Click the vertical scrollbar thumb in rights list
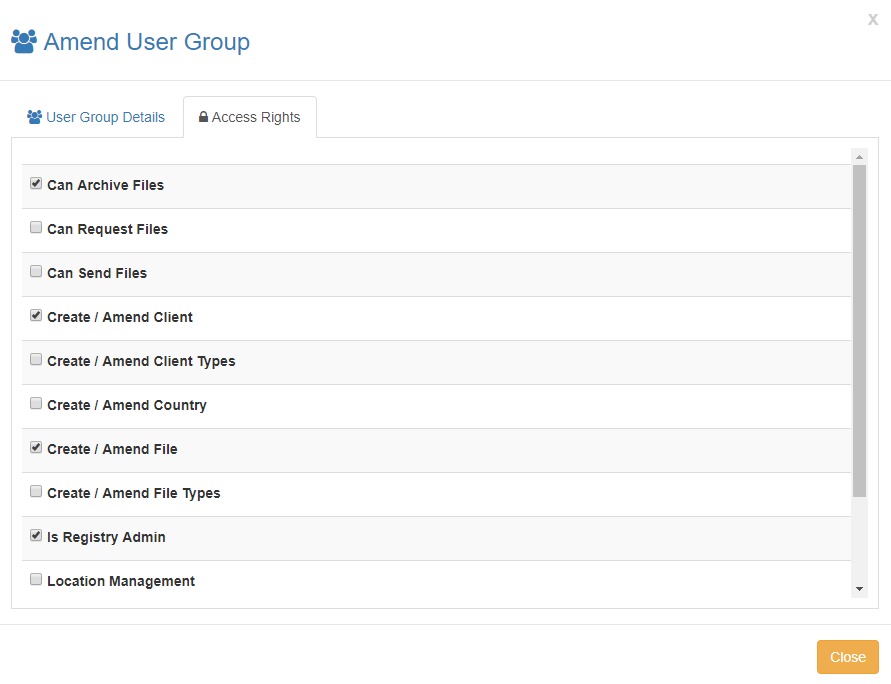Viewport: 891px width, 684px height. pyautogui.click(x=859, y=330)
